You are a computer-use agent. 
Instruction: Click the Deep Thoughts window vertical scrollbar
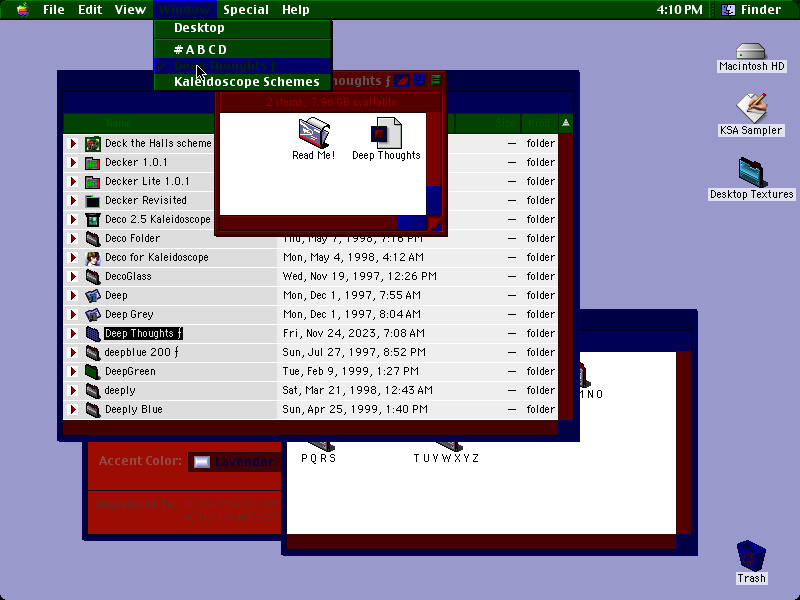click(x=434, y=164)
